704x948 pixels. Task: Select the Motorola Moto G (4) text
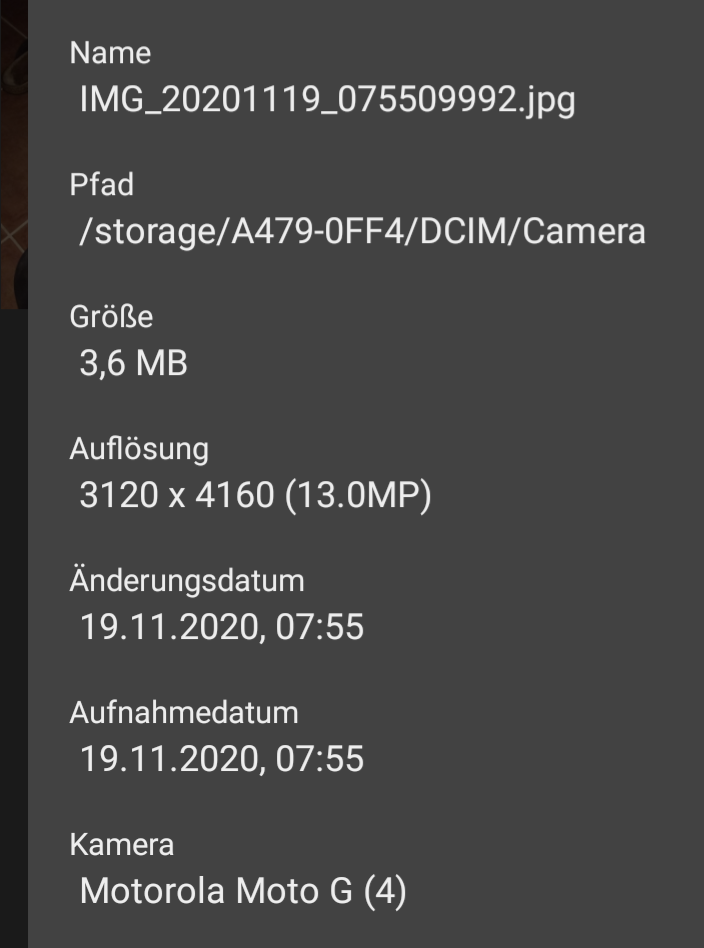243,891
